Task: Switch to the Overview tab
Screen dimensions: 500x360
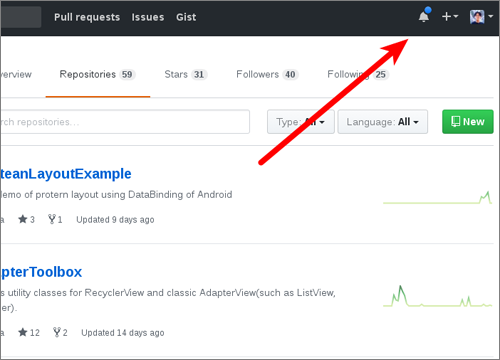Action: pyautogui.click(x=16, y=74)
